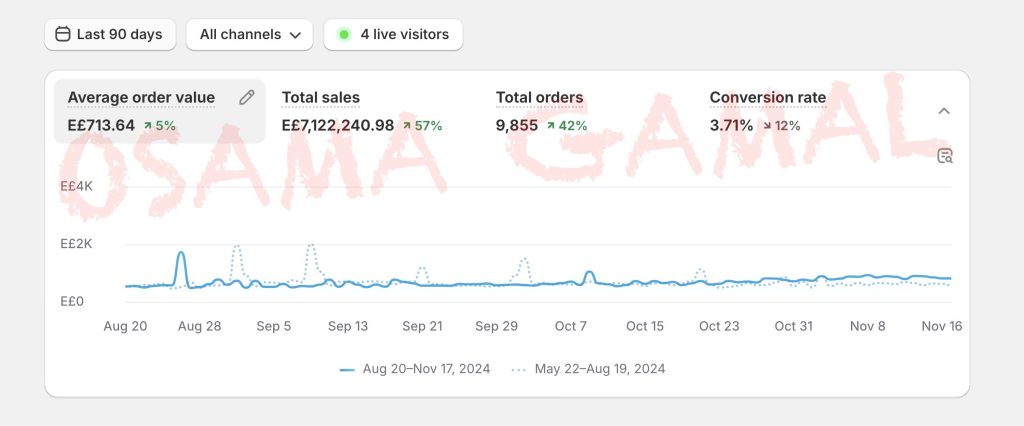Viewport: 1024px width, 426px height.
Task: Select the Total sales metric tab
Action: [321, 98]
